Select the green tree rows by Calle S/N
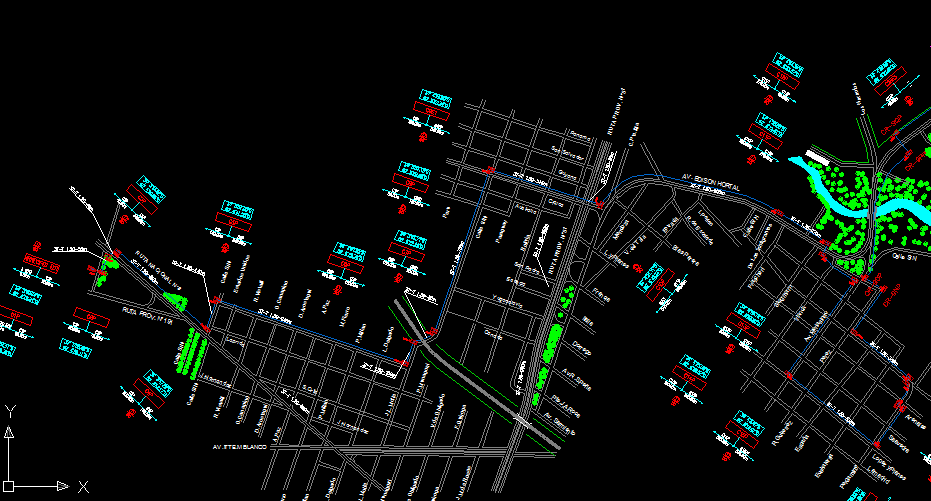931x501 pixels. (x=192, y=353)
